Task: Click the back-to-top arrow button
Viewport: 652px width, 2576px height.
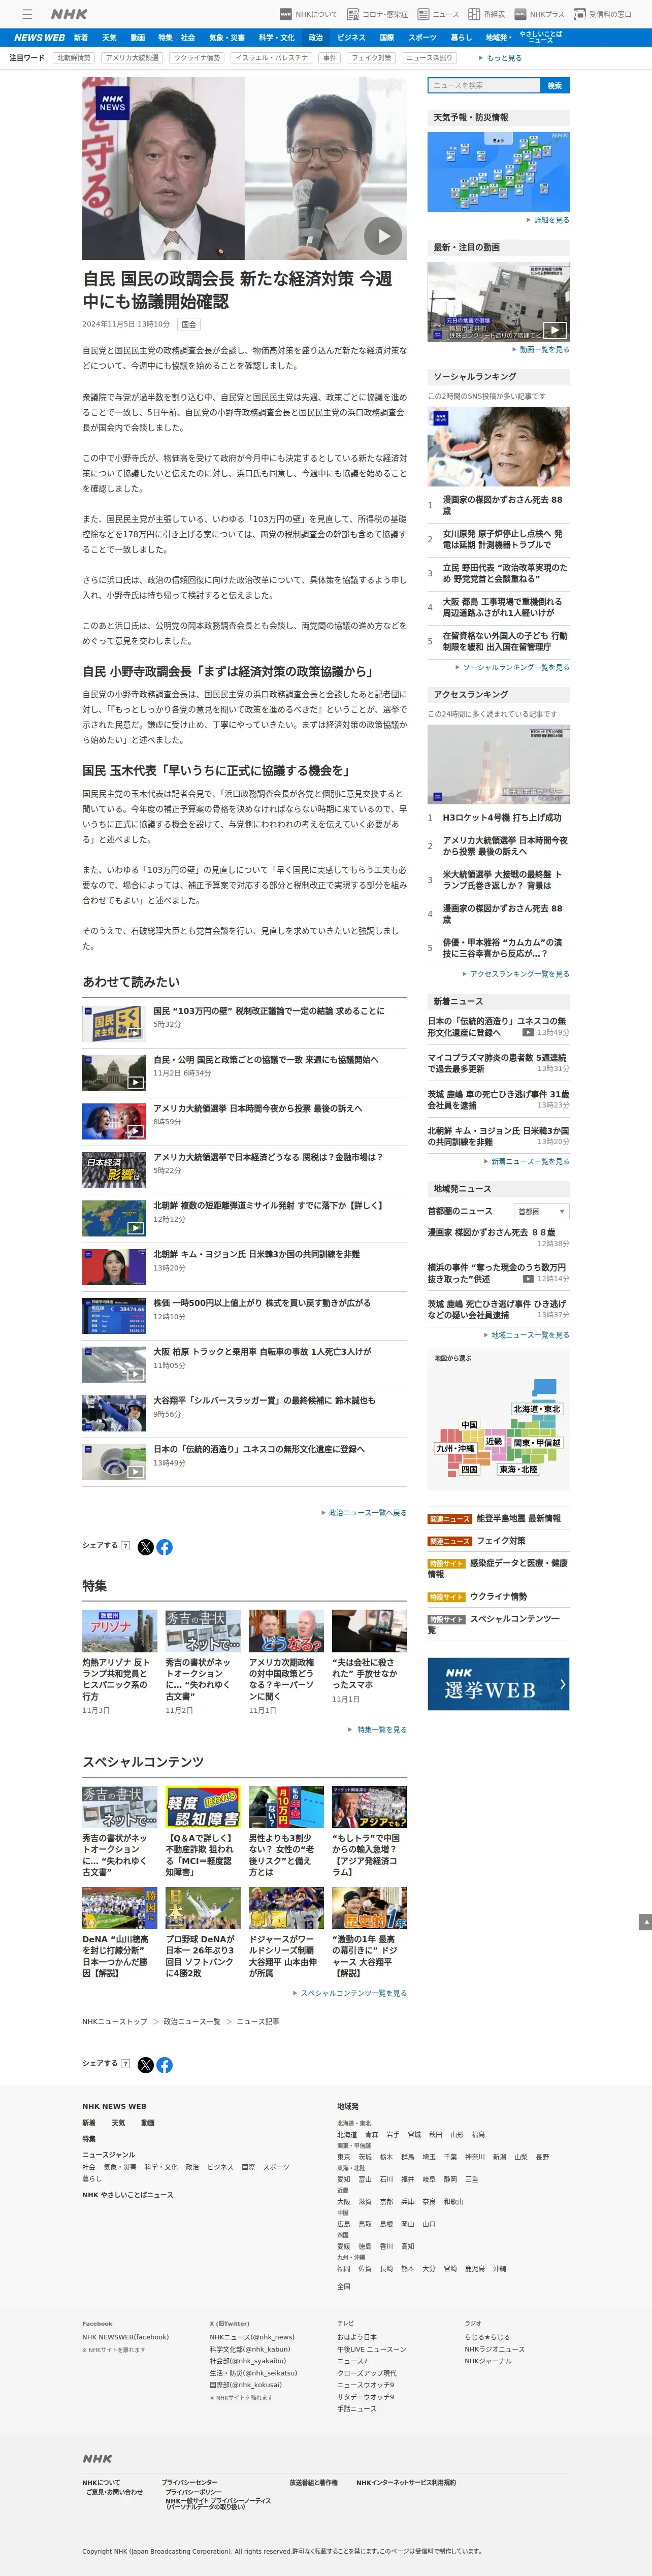Action: [645, 1922]
